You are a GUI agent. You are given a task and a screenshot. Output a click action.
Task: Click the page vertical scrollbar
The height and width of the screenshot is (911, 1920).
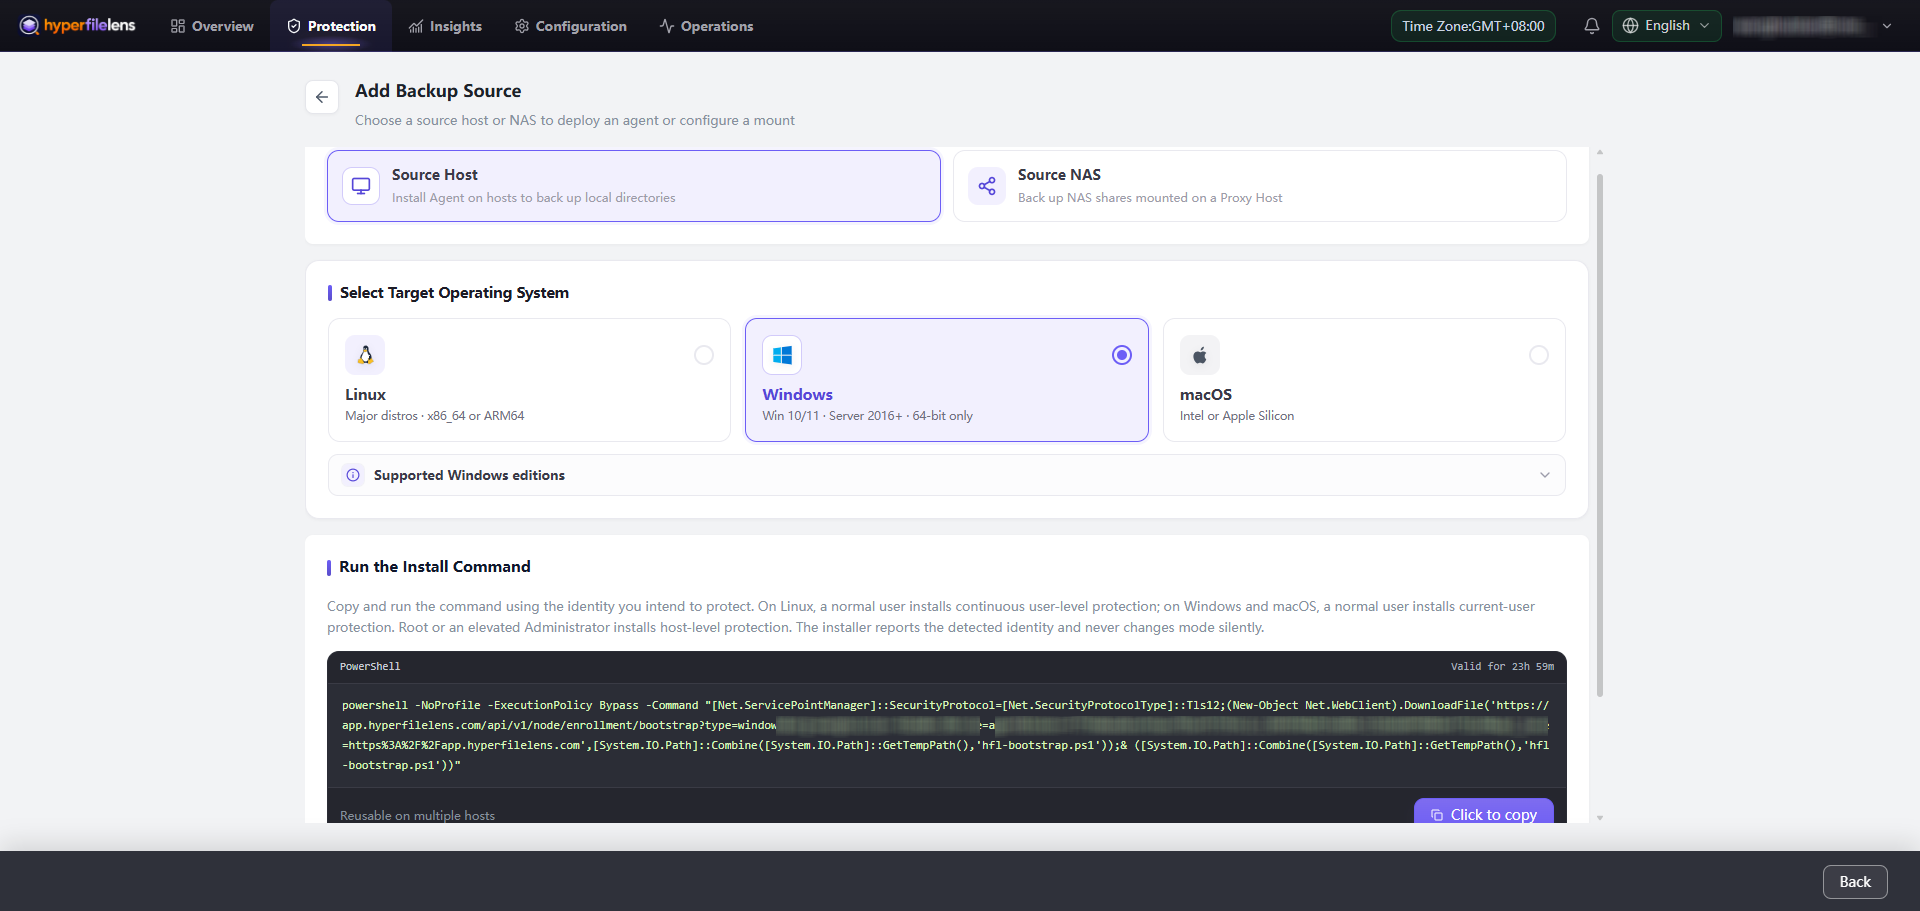(x=1600, y=436)
